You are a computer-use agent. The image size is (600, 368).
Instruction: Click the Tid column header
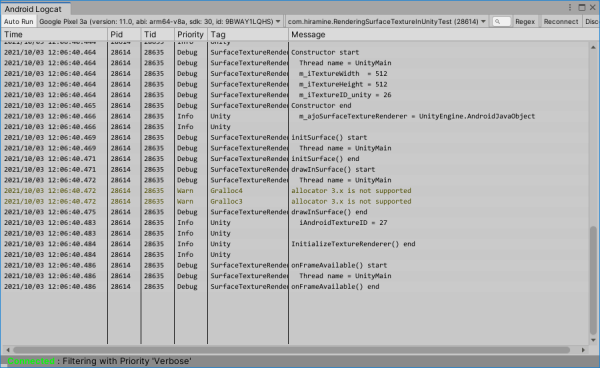158,34
